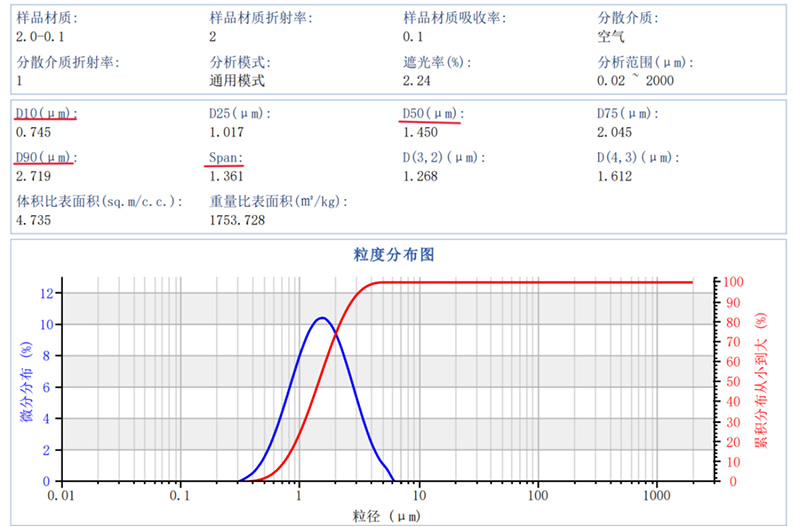Click the sample material value 2.0-0.1
This screenshot has height=527, width=800.
tap(41, 37)
